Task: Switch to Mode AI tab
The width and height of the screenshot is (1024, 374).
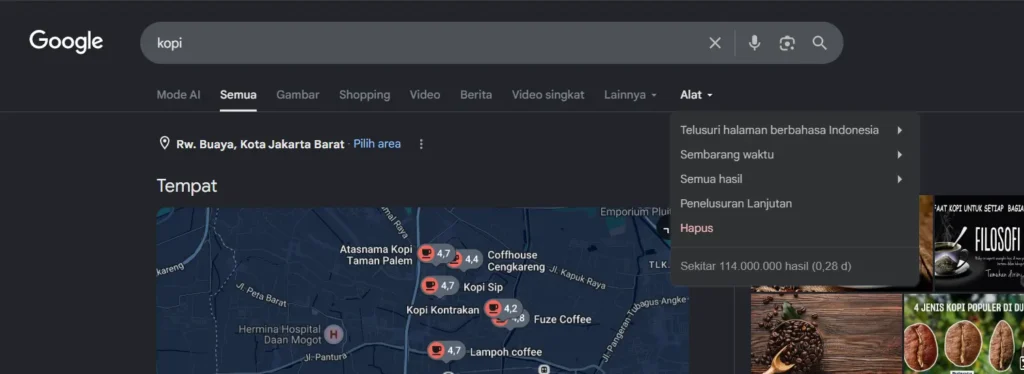Action: pyautogui.click(x=178, y=95)
